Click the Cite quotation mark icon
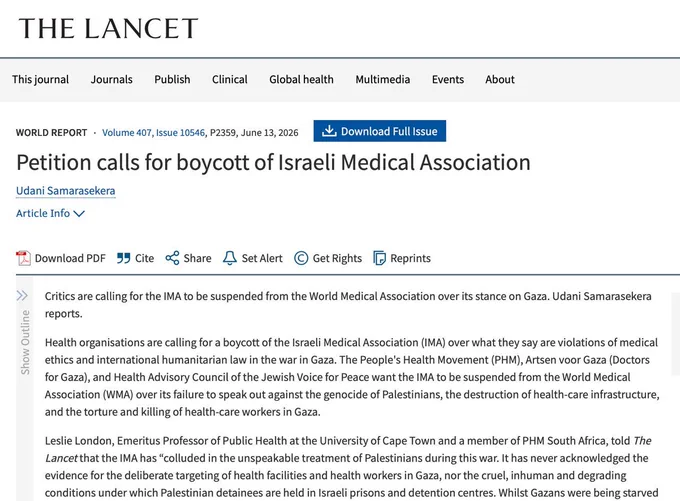This screenshot has width=680, height=501. tap(124, 259)
